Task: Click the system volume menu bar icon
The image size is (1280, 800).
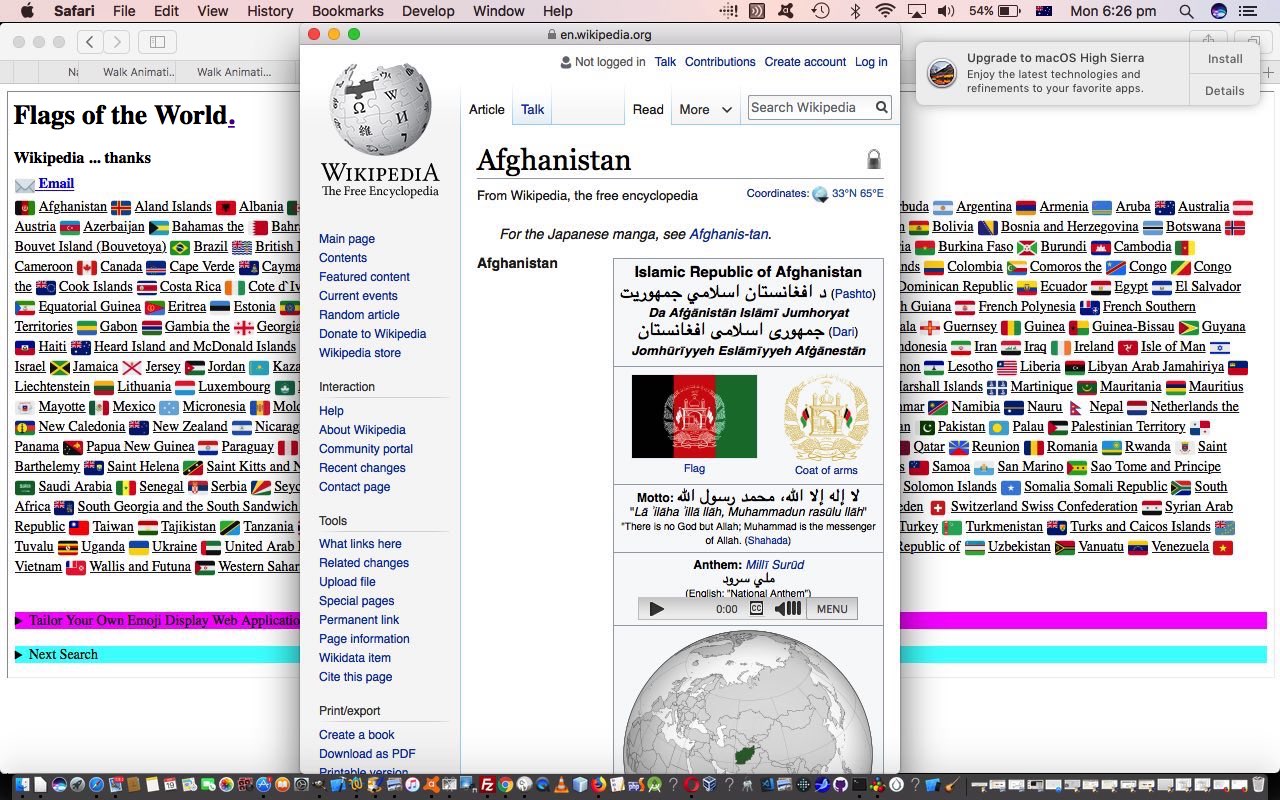Action: point(946,11)
